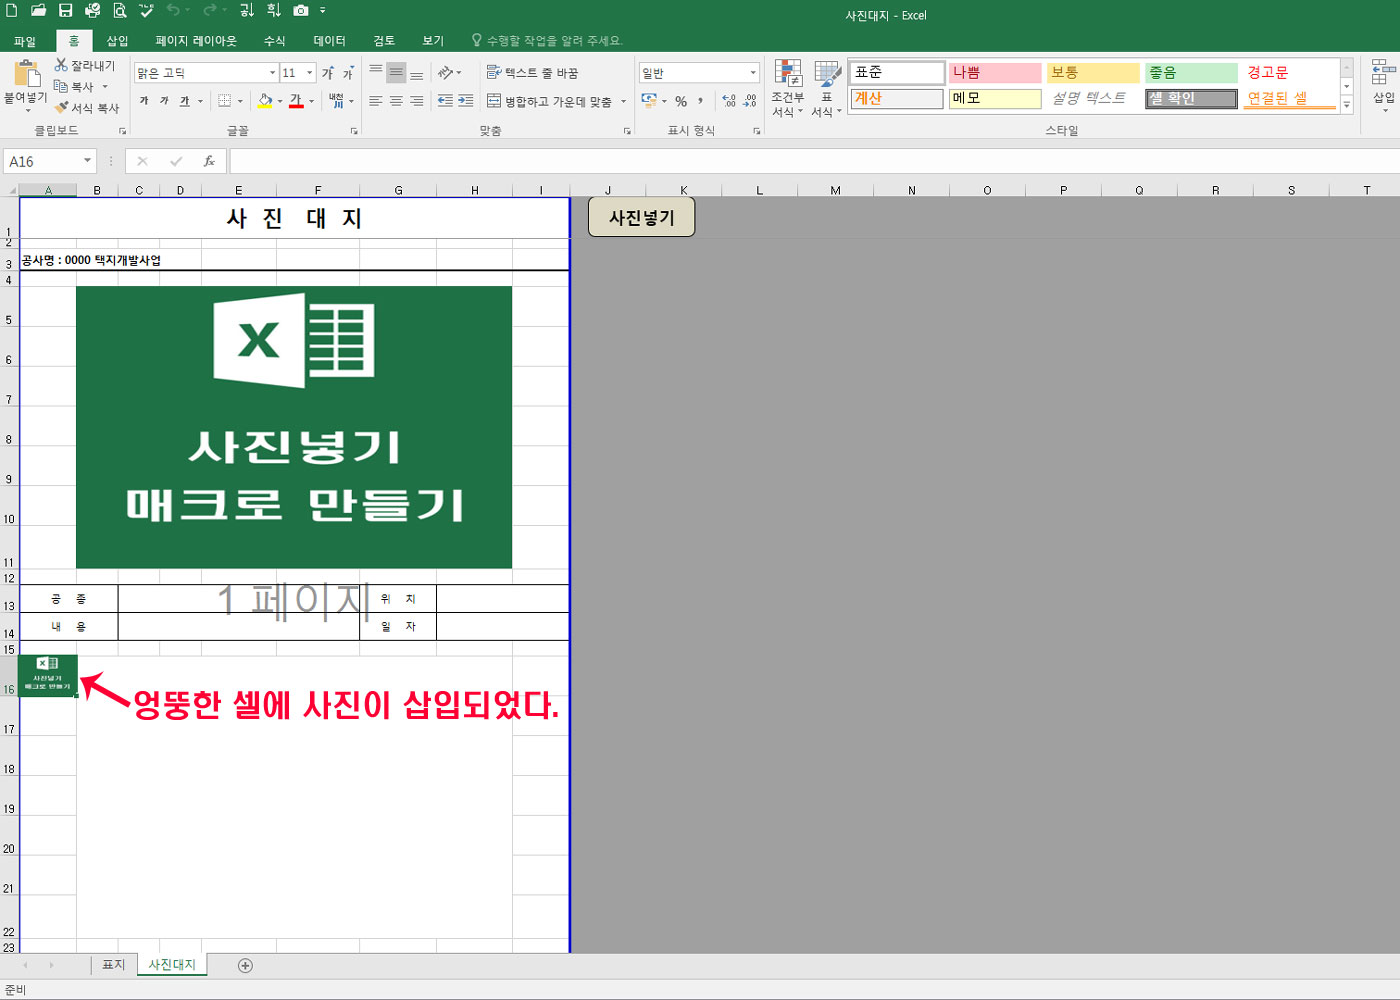Toggle wrap text (텍스트 줄 바꿈)

532,73
